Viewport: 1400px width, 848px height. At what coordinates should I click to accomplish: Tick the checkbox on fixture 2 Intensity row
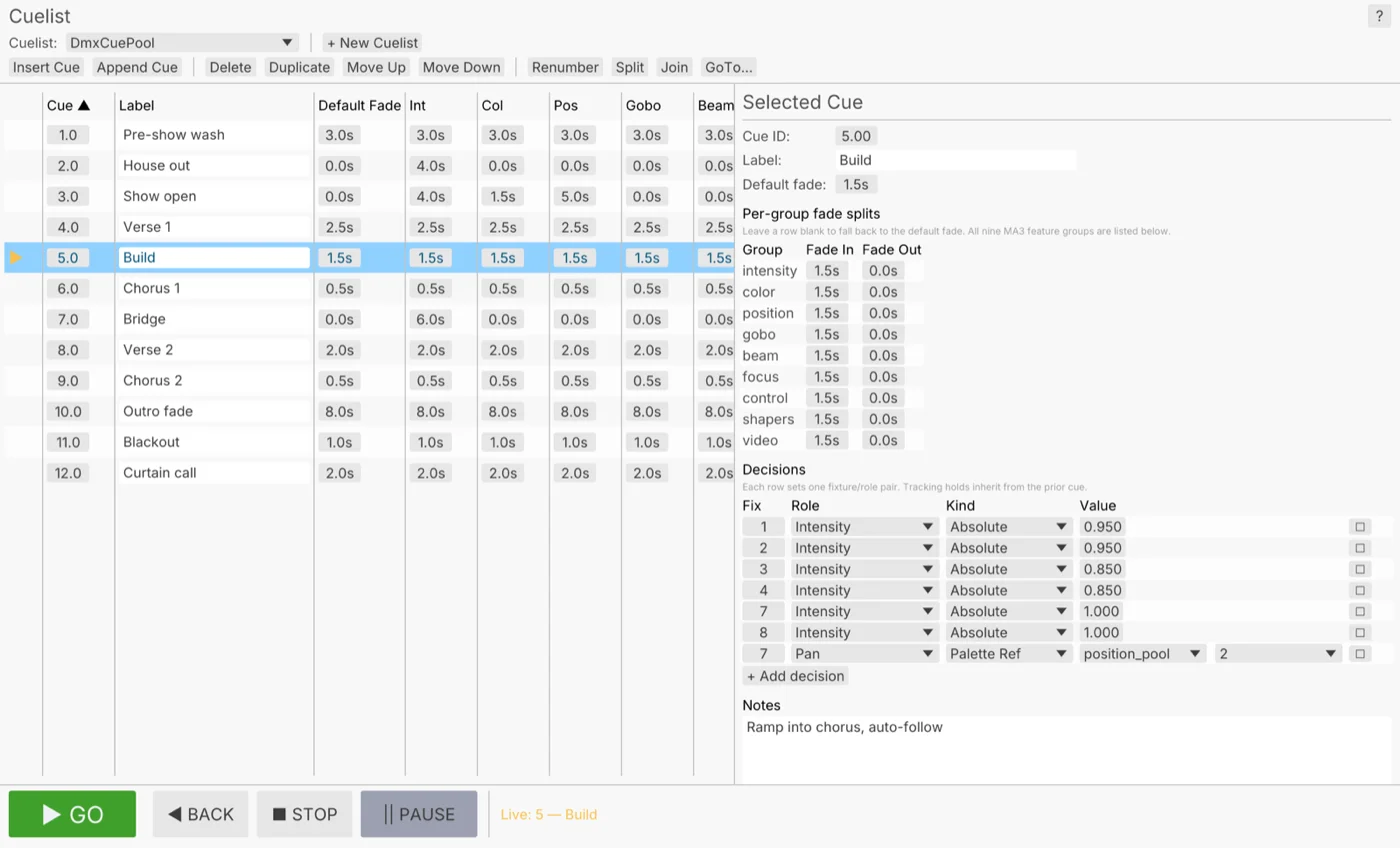click(x=1360, y=548)
